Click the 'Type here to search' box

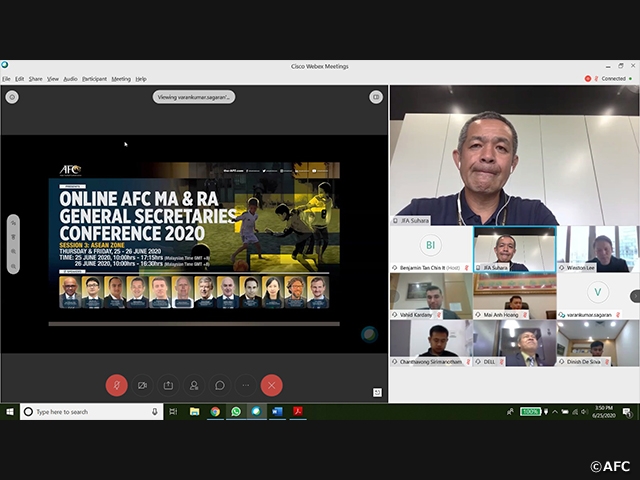(90, 411)
